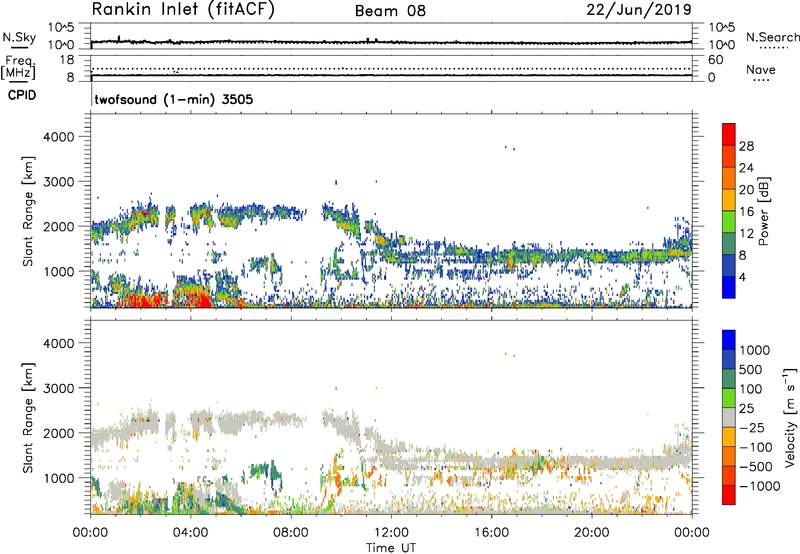The height and width of the screenshot is (554, 800).
Task: Click the power colorbar yellow segment between 16 and 20
Action: point(729,200)
